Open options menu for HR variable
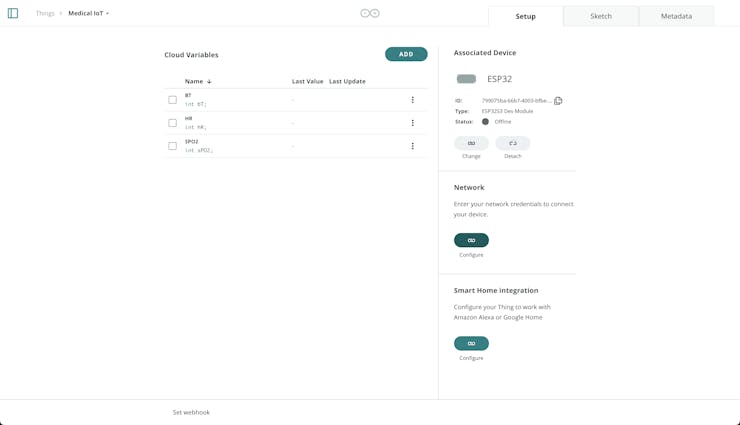 tap(412, 123)
